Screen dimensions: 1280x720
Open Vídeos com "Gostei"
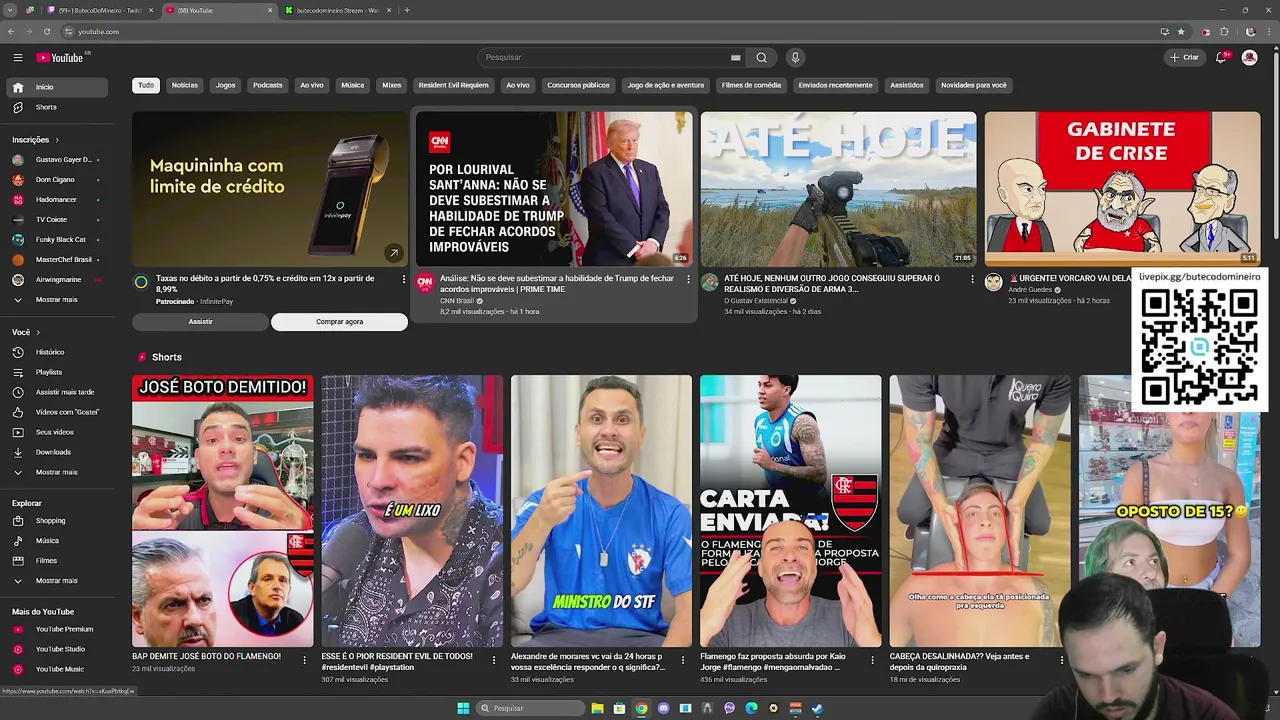pos(59,412)
